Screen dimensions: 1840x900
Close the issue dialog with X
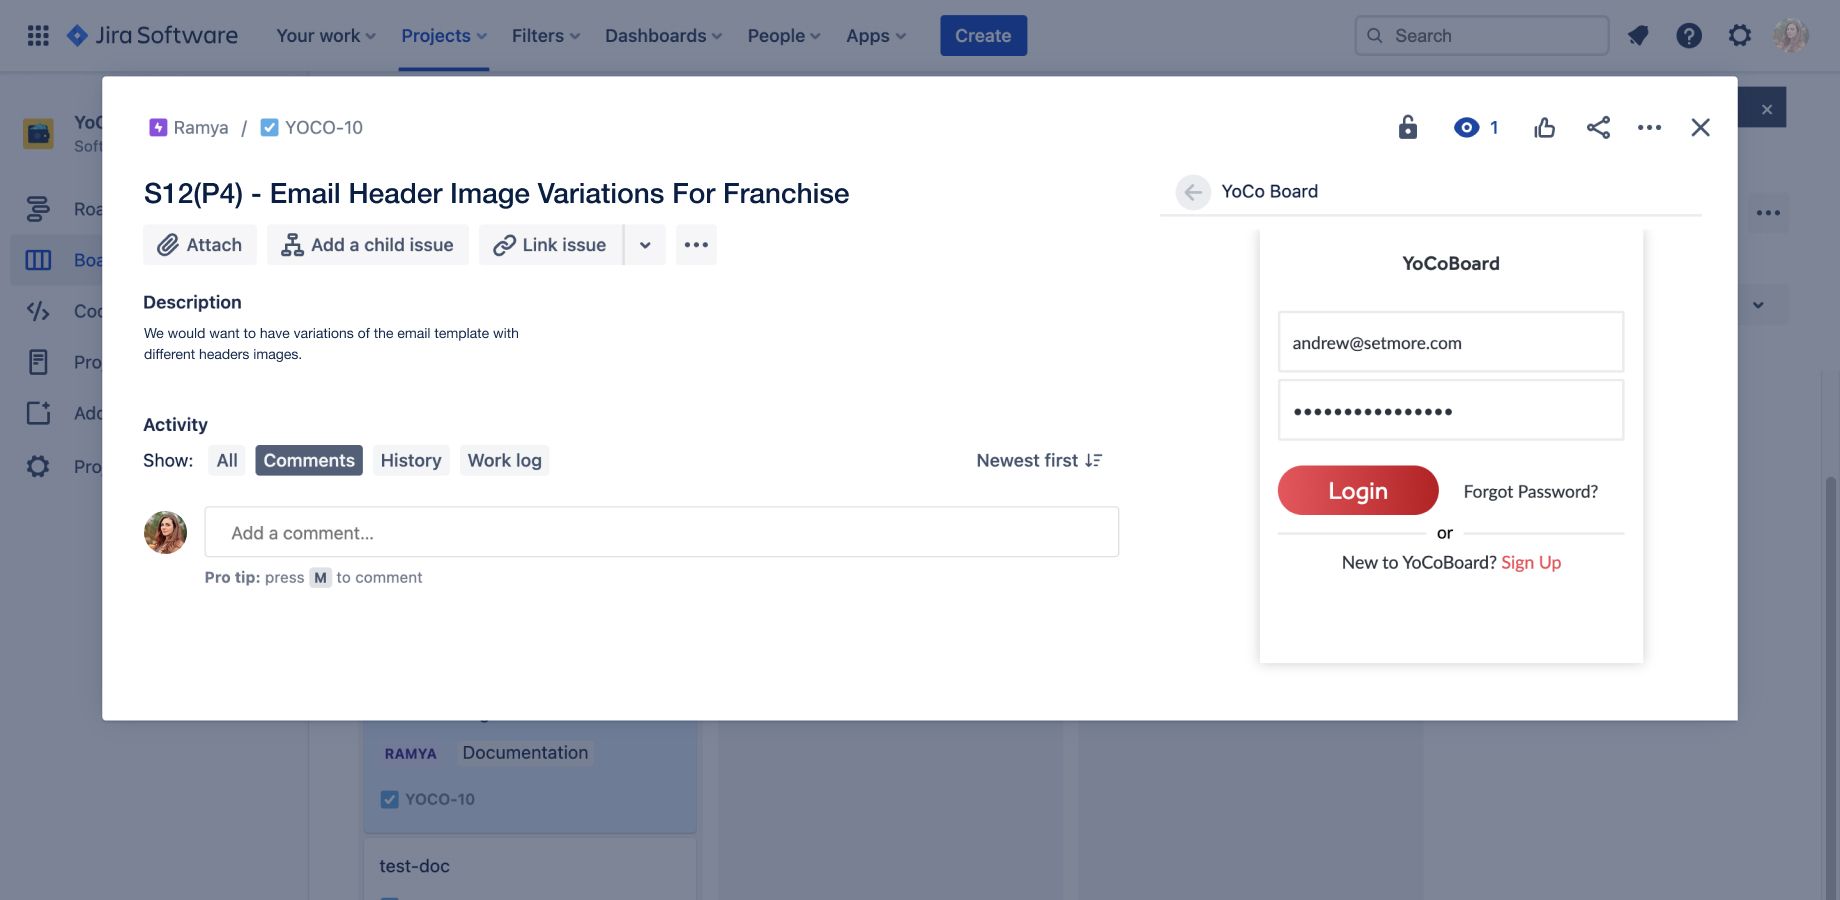point(1701,127)
